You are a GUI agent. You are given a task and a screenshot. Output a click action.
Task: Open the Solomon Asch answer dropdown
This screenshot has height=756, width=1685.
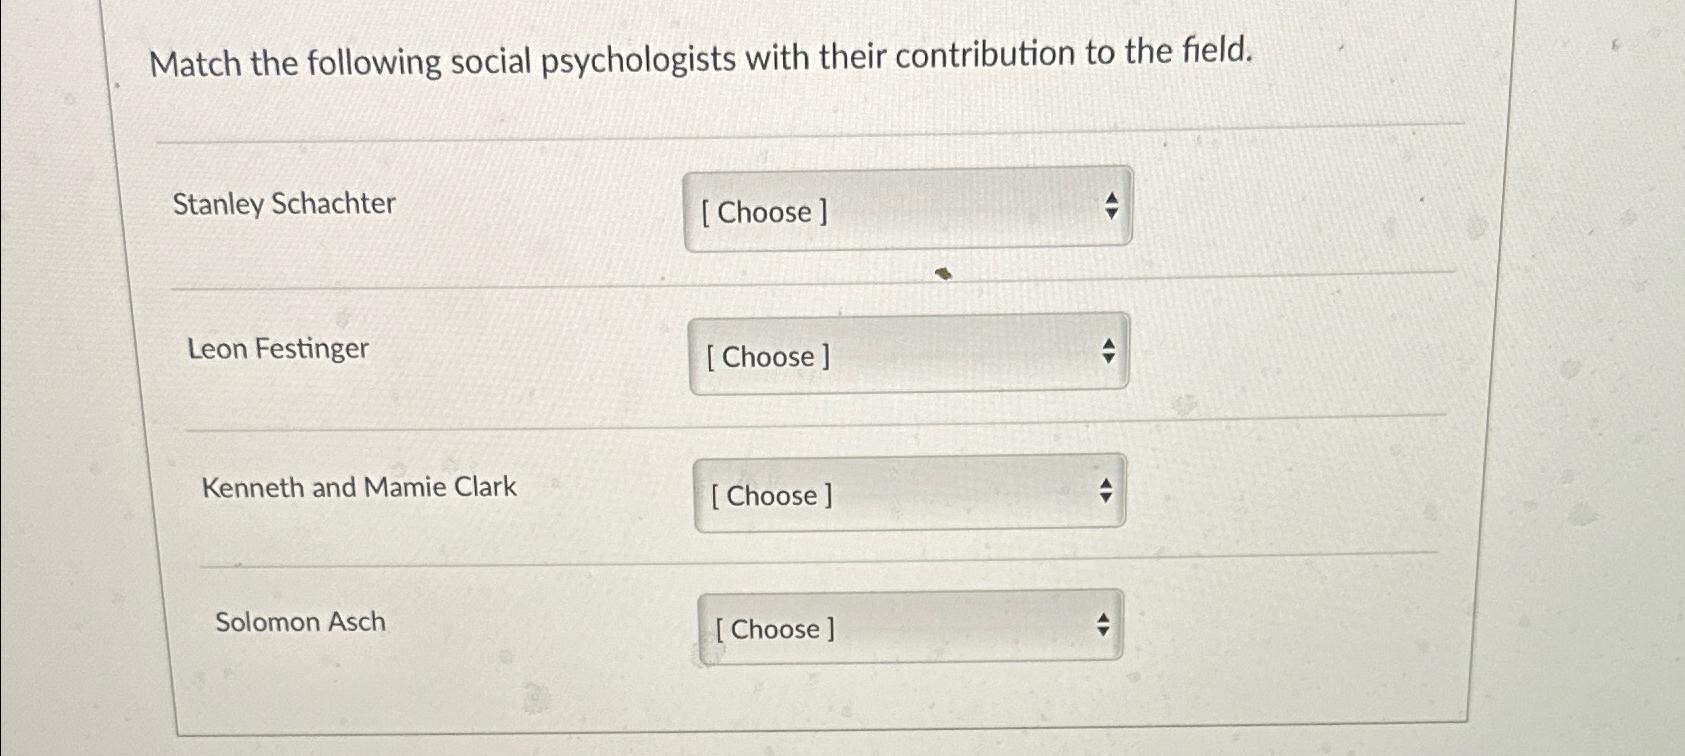pyautogui.click(x=905, y=626)
